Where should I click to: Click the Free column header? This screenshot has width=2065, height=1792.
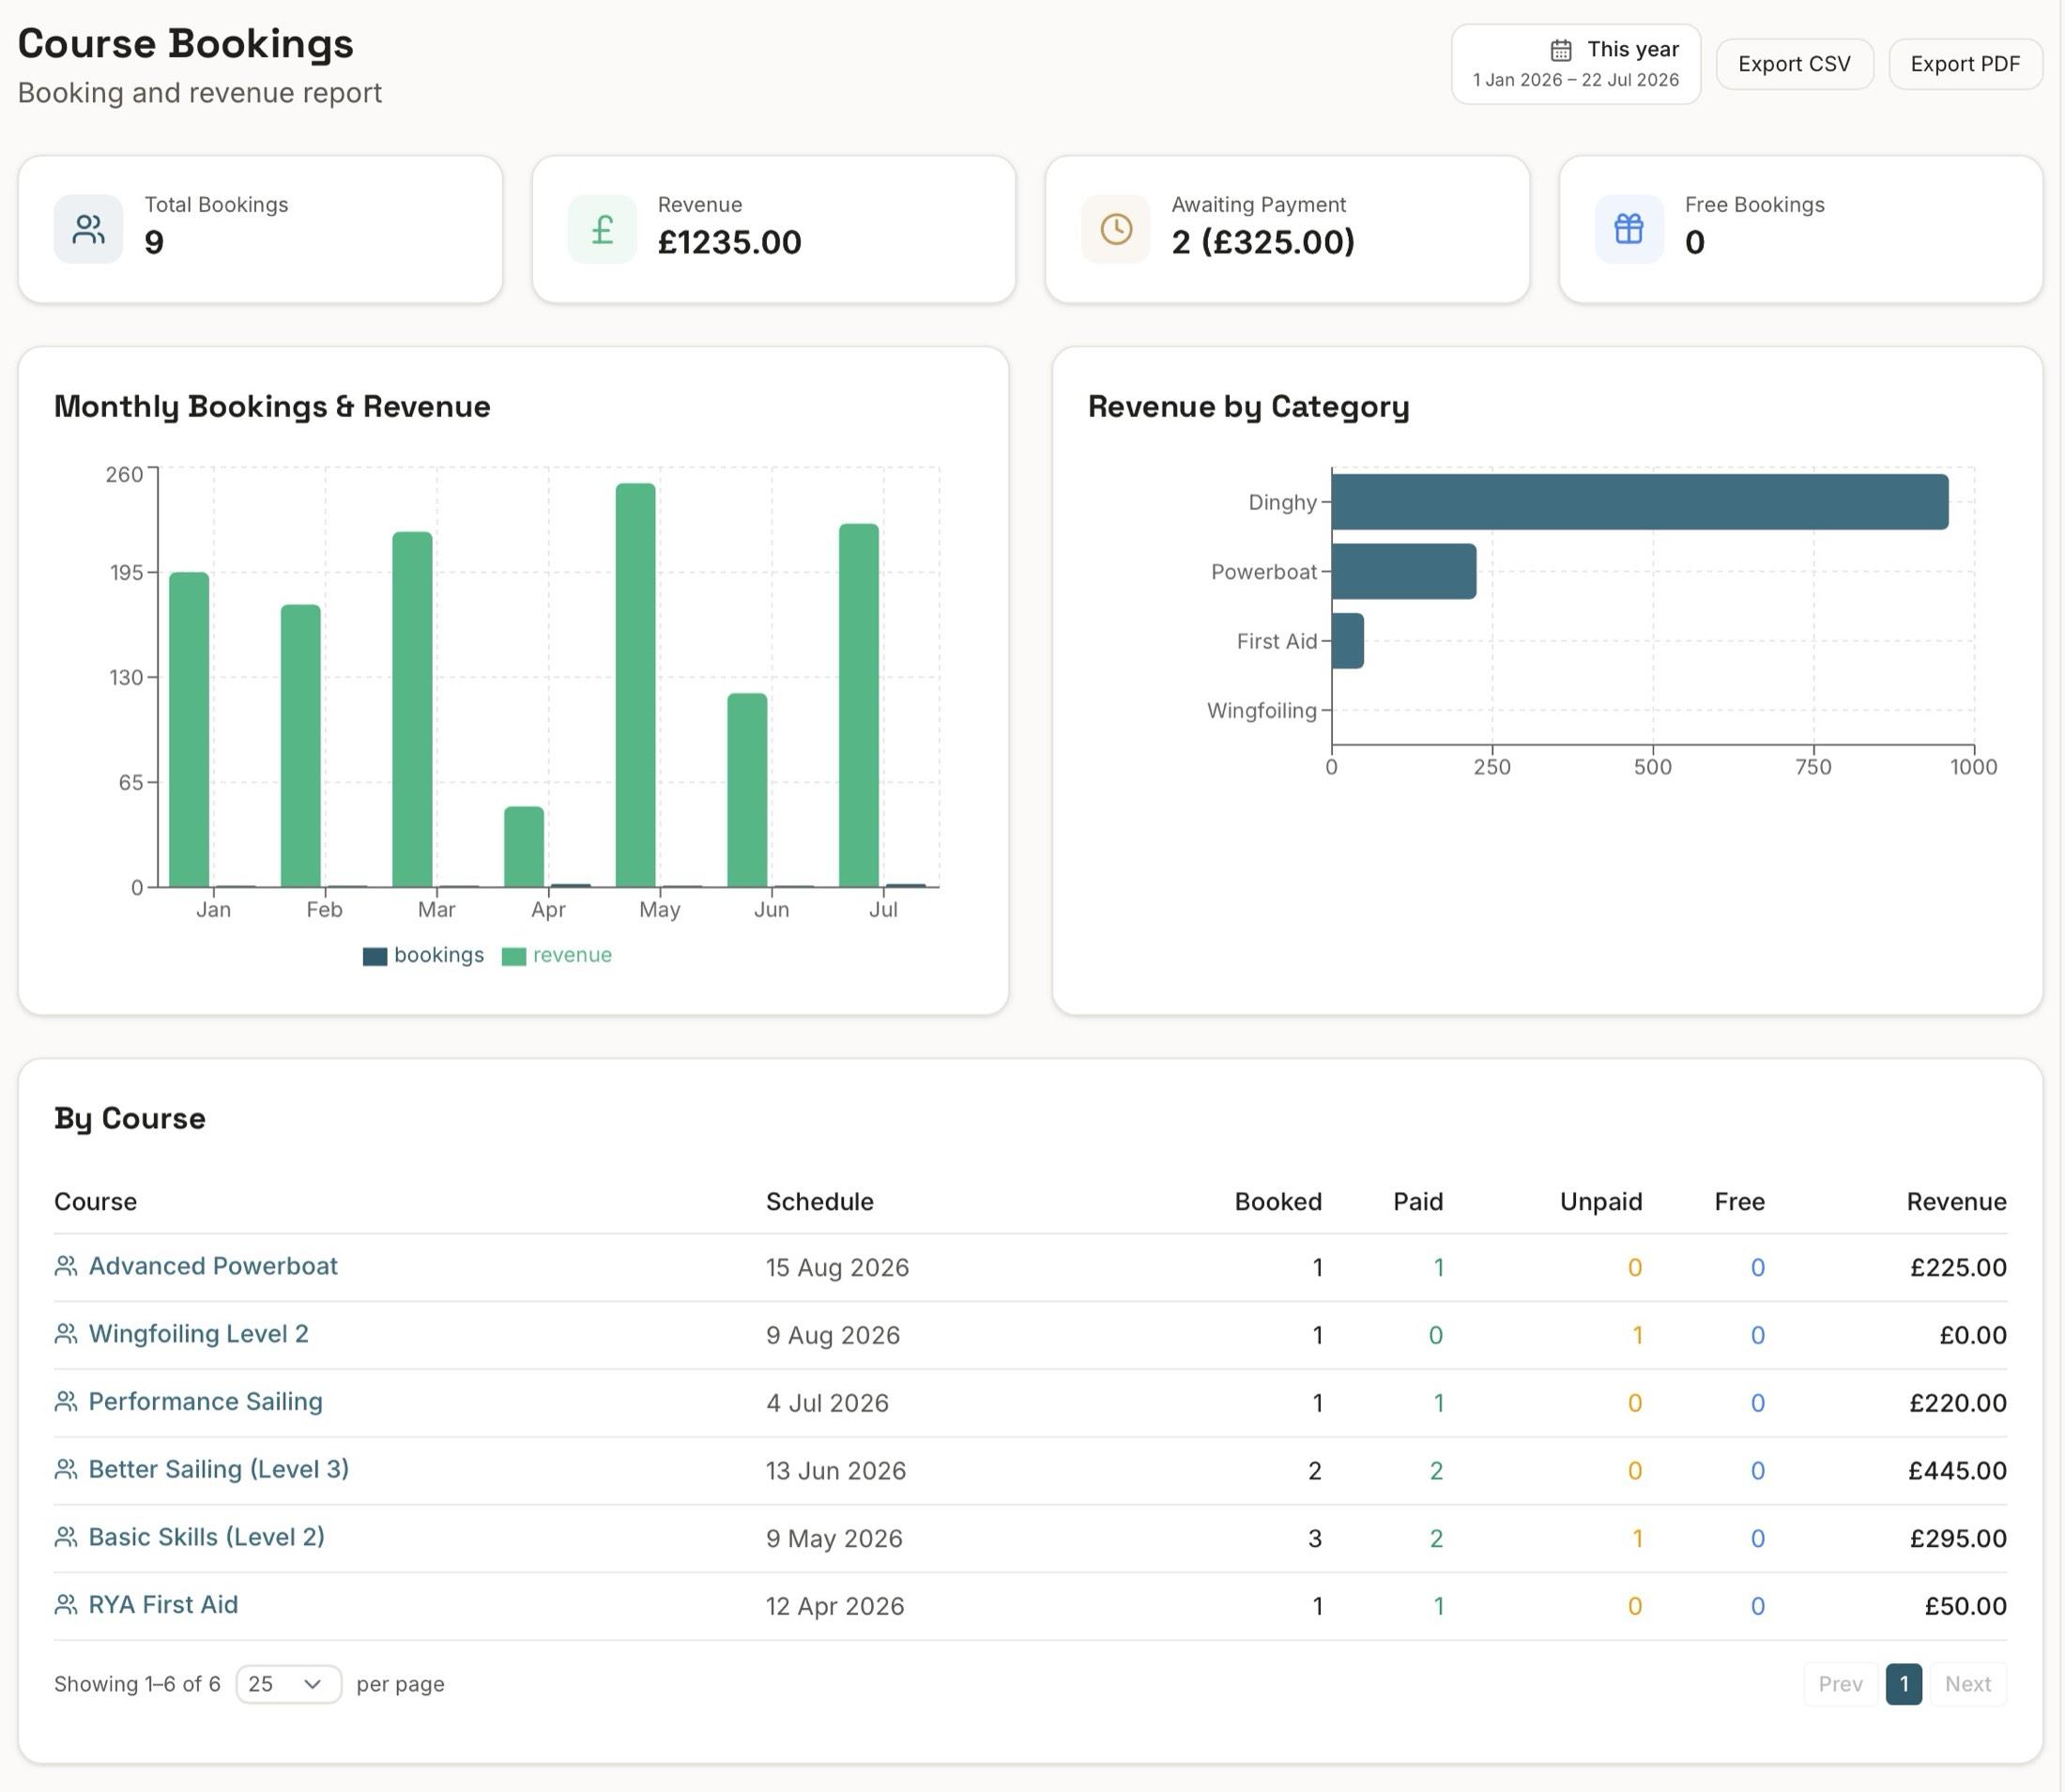[1740, 1202]
